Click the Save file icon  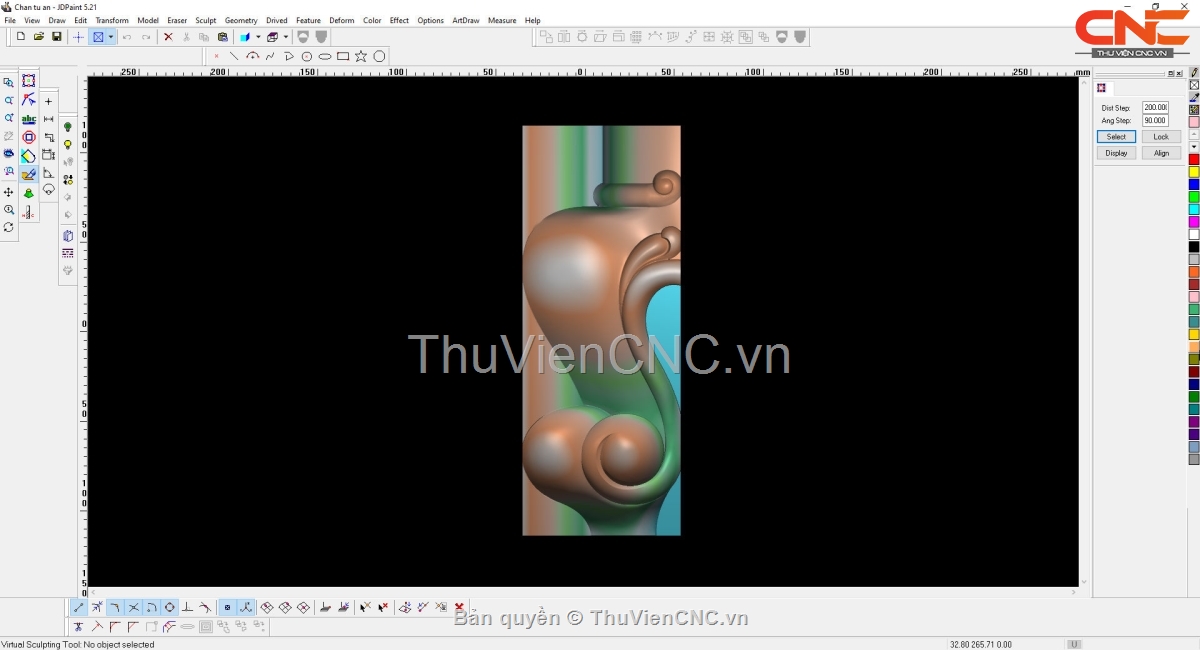coord(57,37)
